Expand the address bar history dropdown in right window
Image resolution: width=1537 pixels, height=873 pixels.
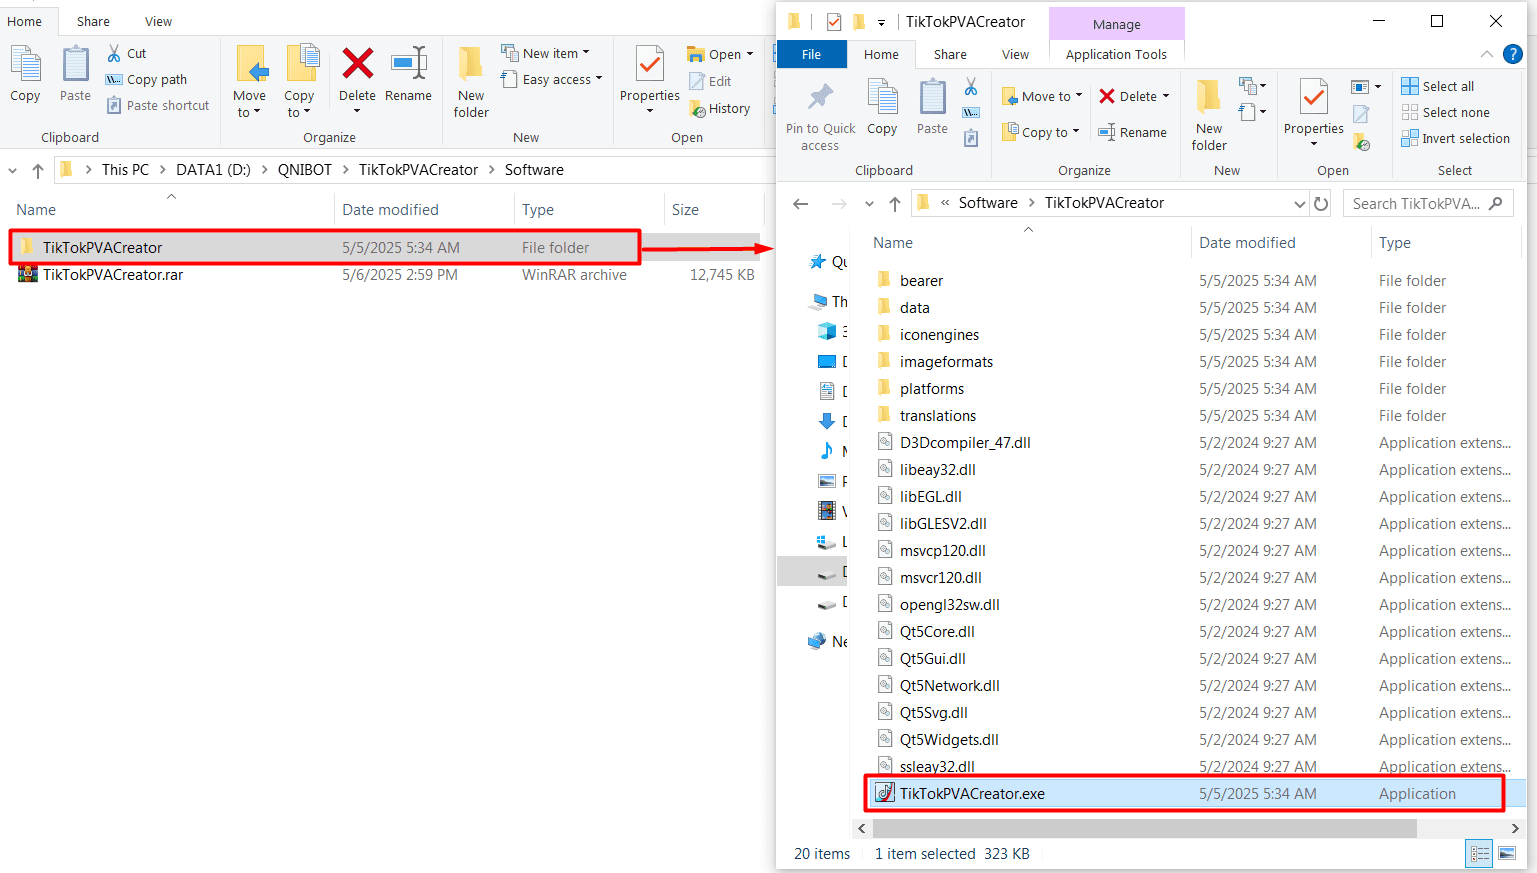(1299, 203)
